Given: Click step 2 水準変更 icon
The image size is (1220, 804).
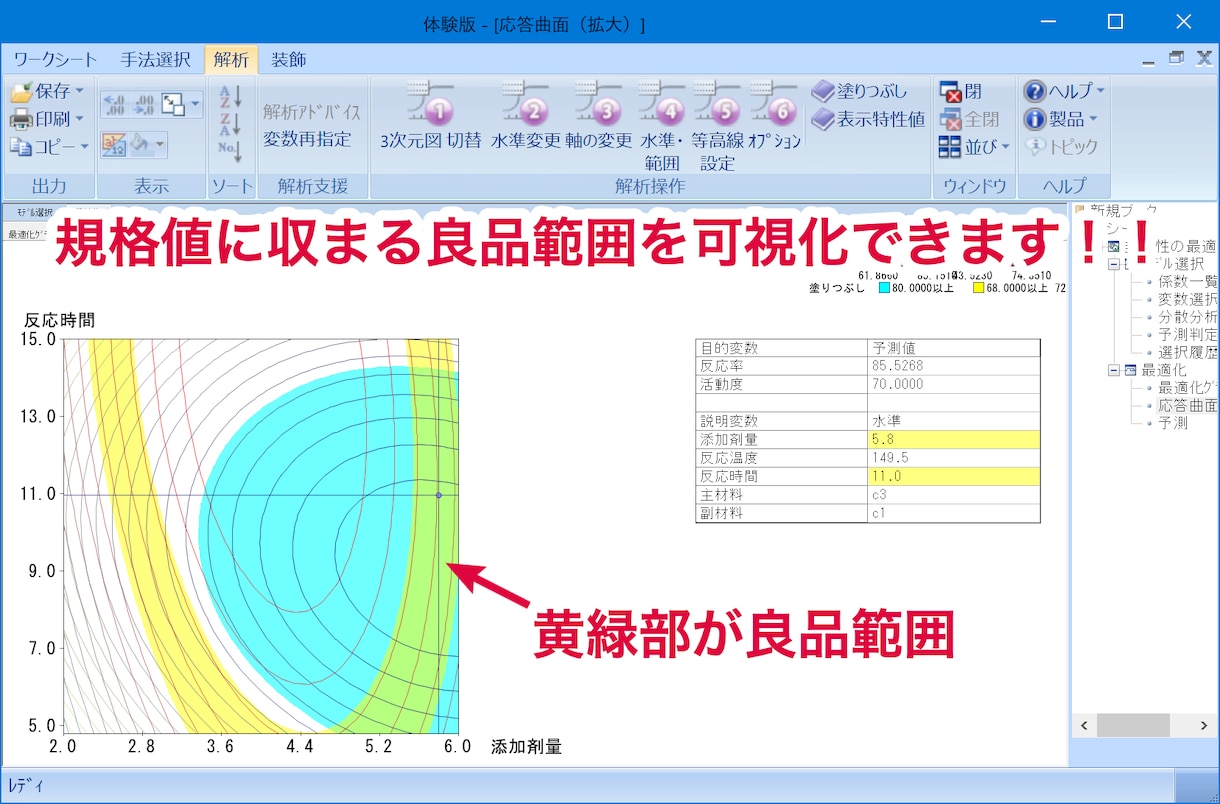Looking at the screenshot, I should pos(526,103).
